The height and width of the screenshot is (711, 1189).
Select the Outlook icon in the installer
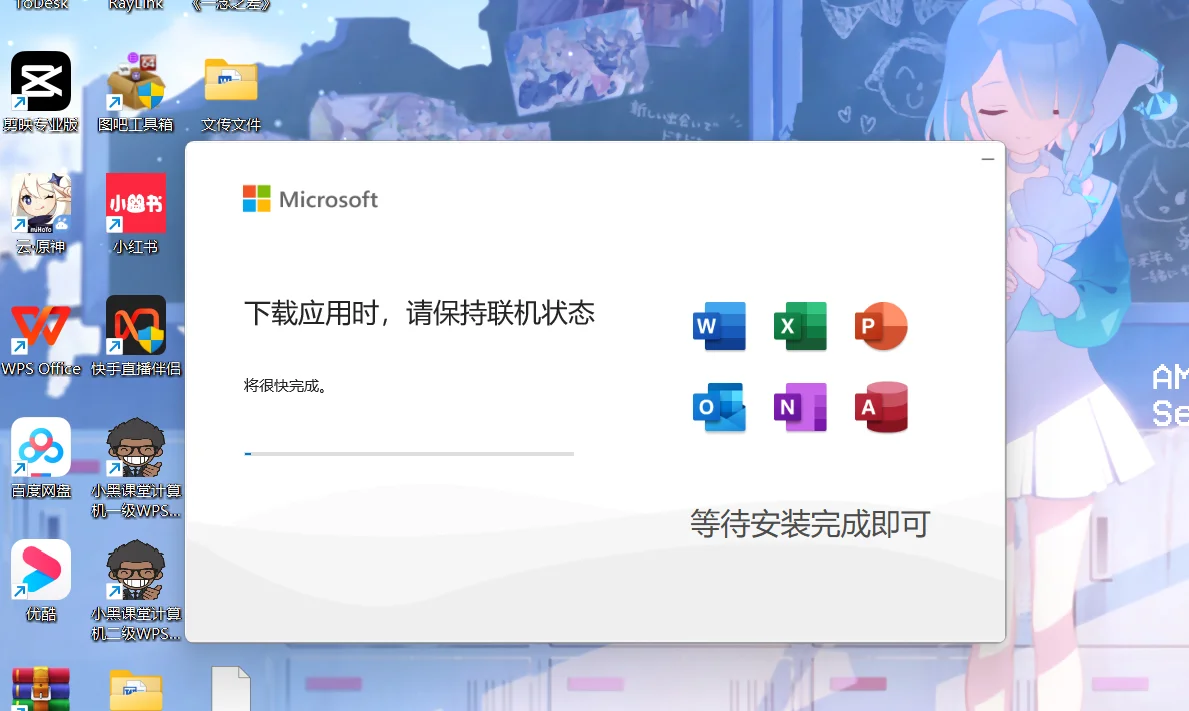coord(718,407)
